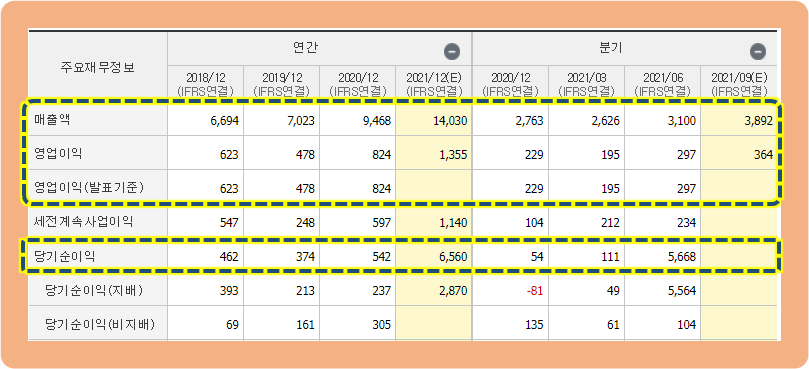Click 824 in the 영업이익(발표기준) row
Image resolution: width=809 pixels, height=369 pixels.
coord(382,189)
